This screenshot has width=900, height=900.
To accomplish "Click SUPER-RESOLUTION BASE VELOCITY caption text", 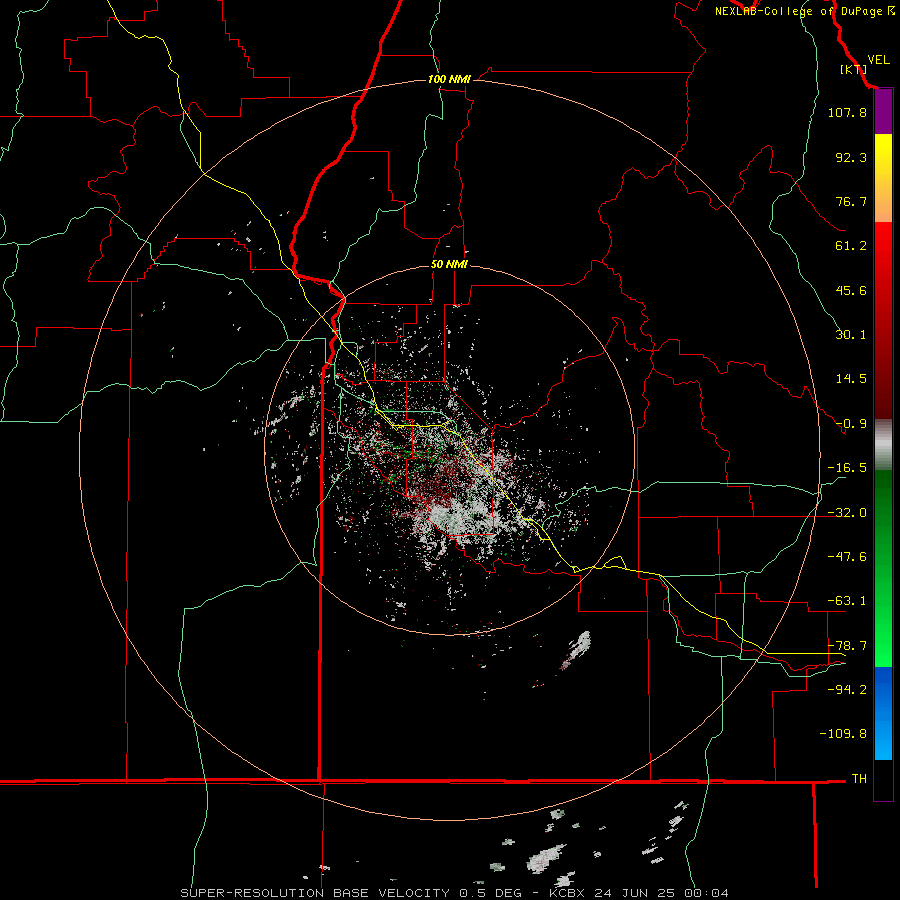I will click(315, 893).
